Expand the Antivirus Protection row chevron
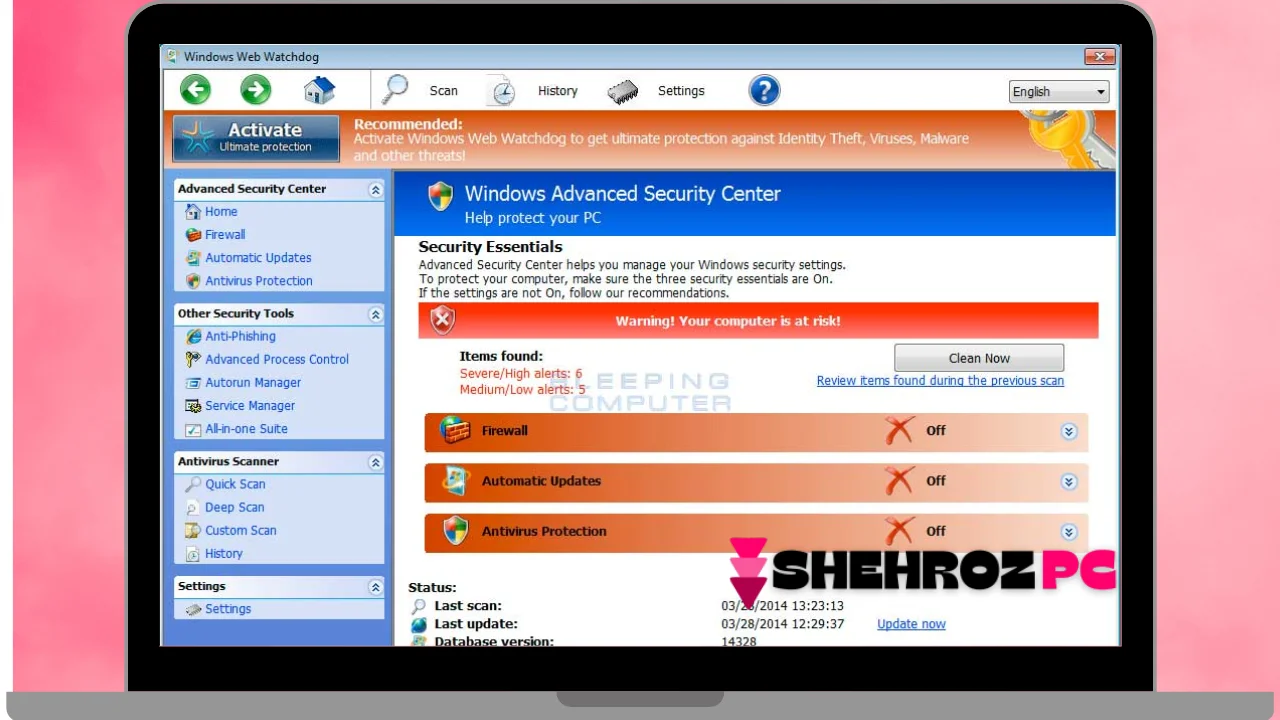1280x720 pixels. point(1069,532)
